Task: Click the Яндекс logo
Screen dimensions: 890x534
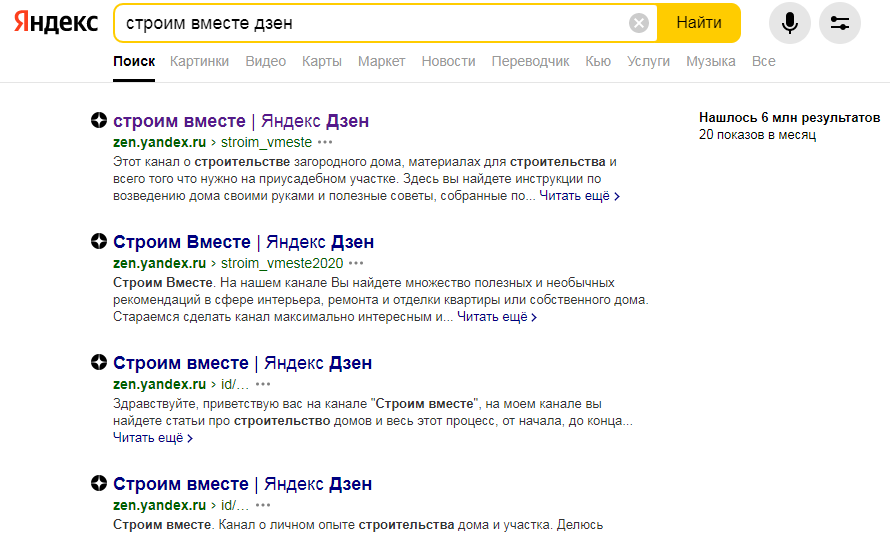Action: pyautogui.click(x=56, y=23)
